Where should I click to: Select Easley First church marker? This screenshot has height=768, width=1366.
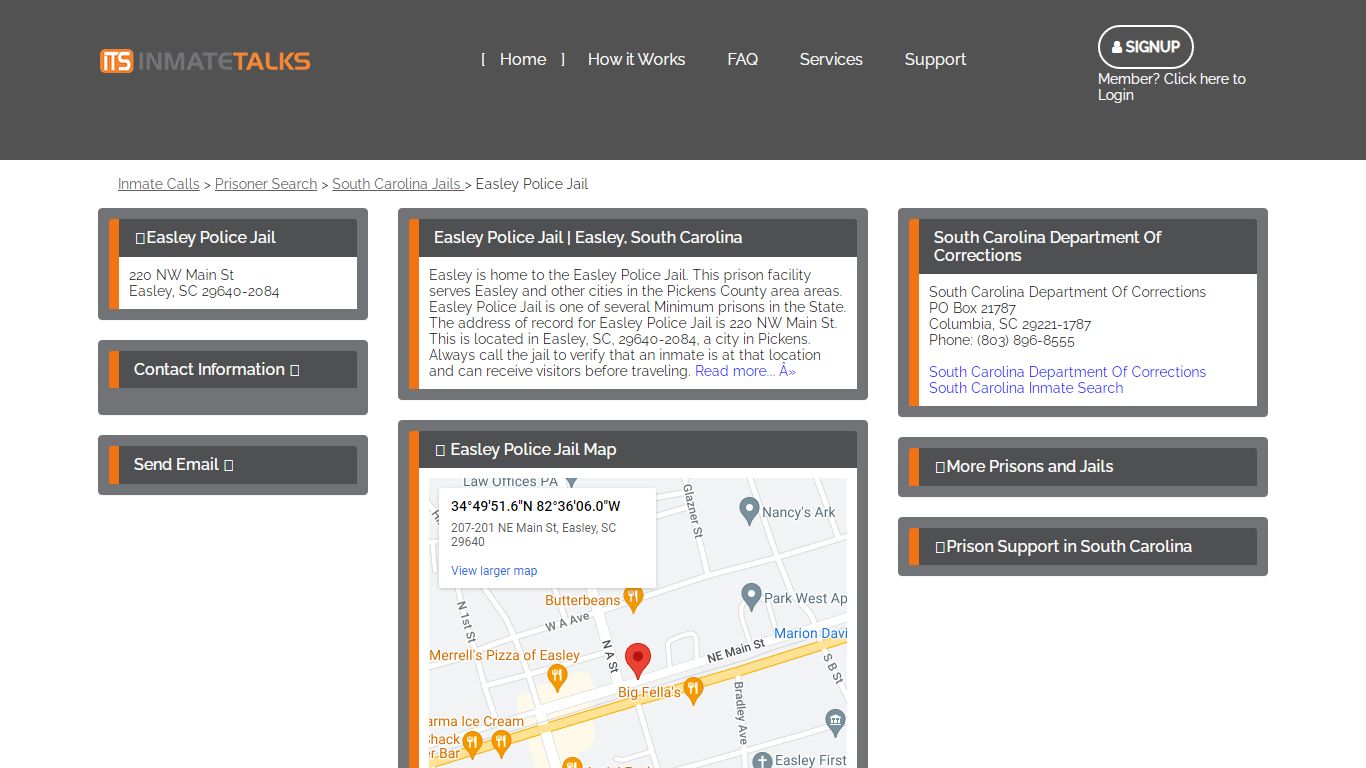coord(762,760)
